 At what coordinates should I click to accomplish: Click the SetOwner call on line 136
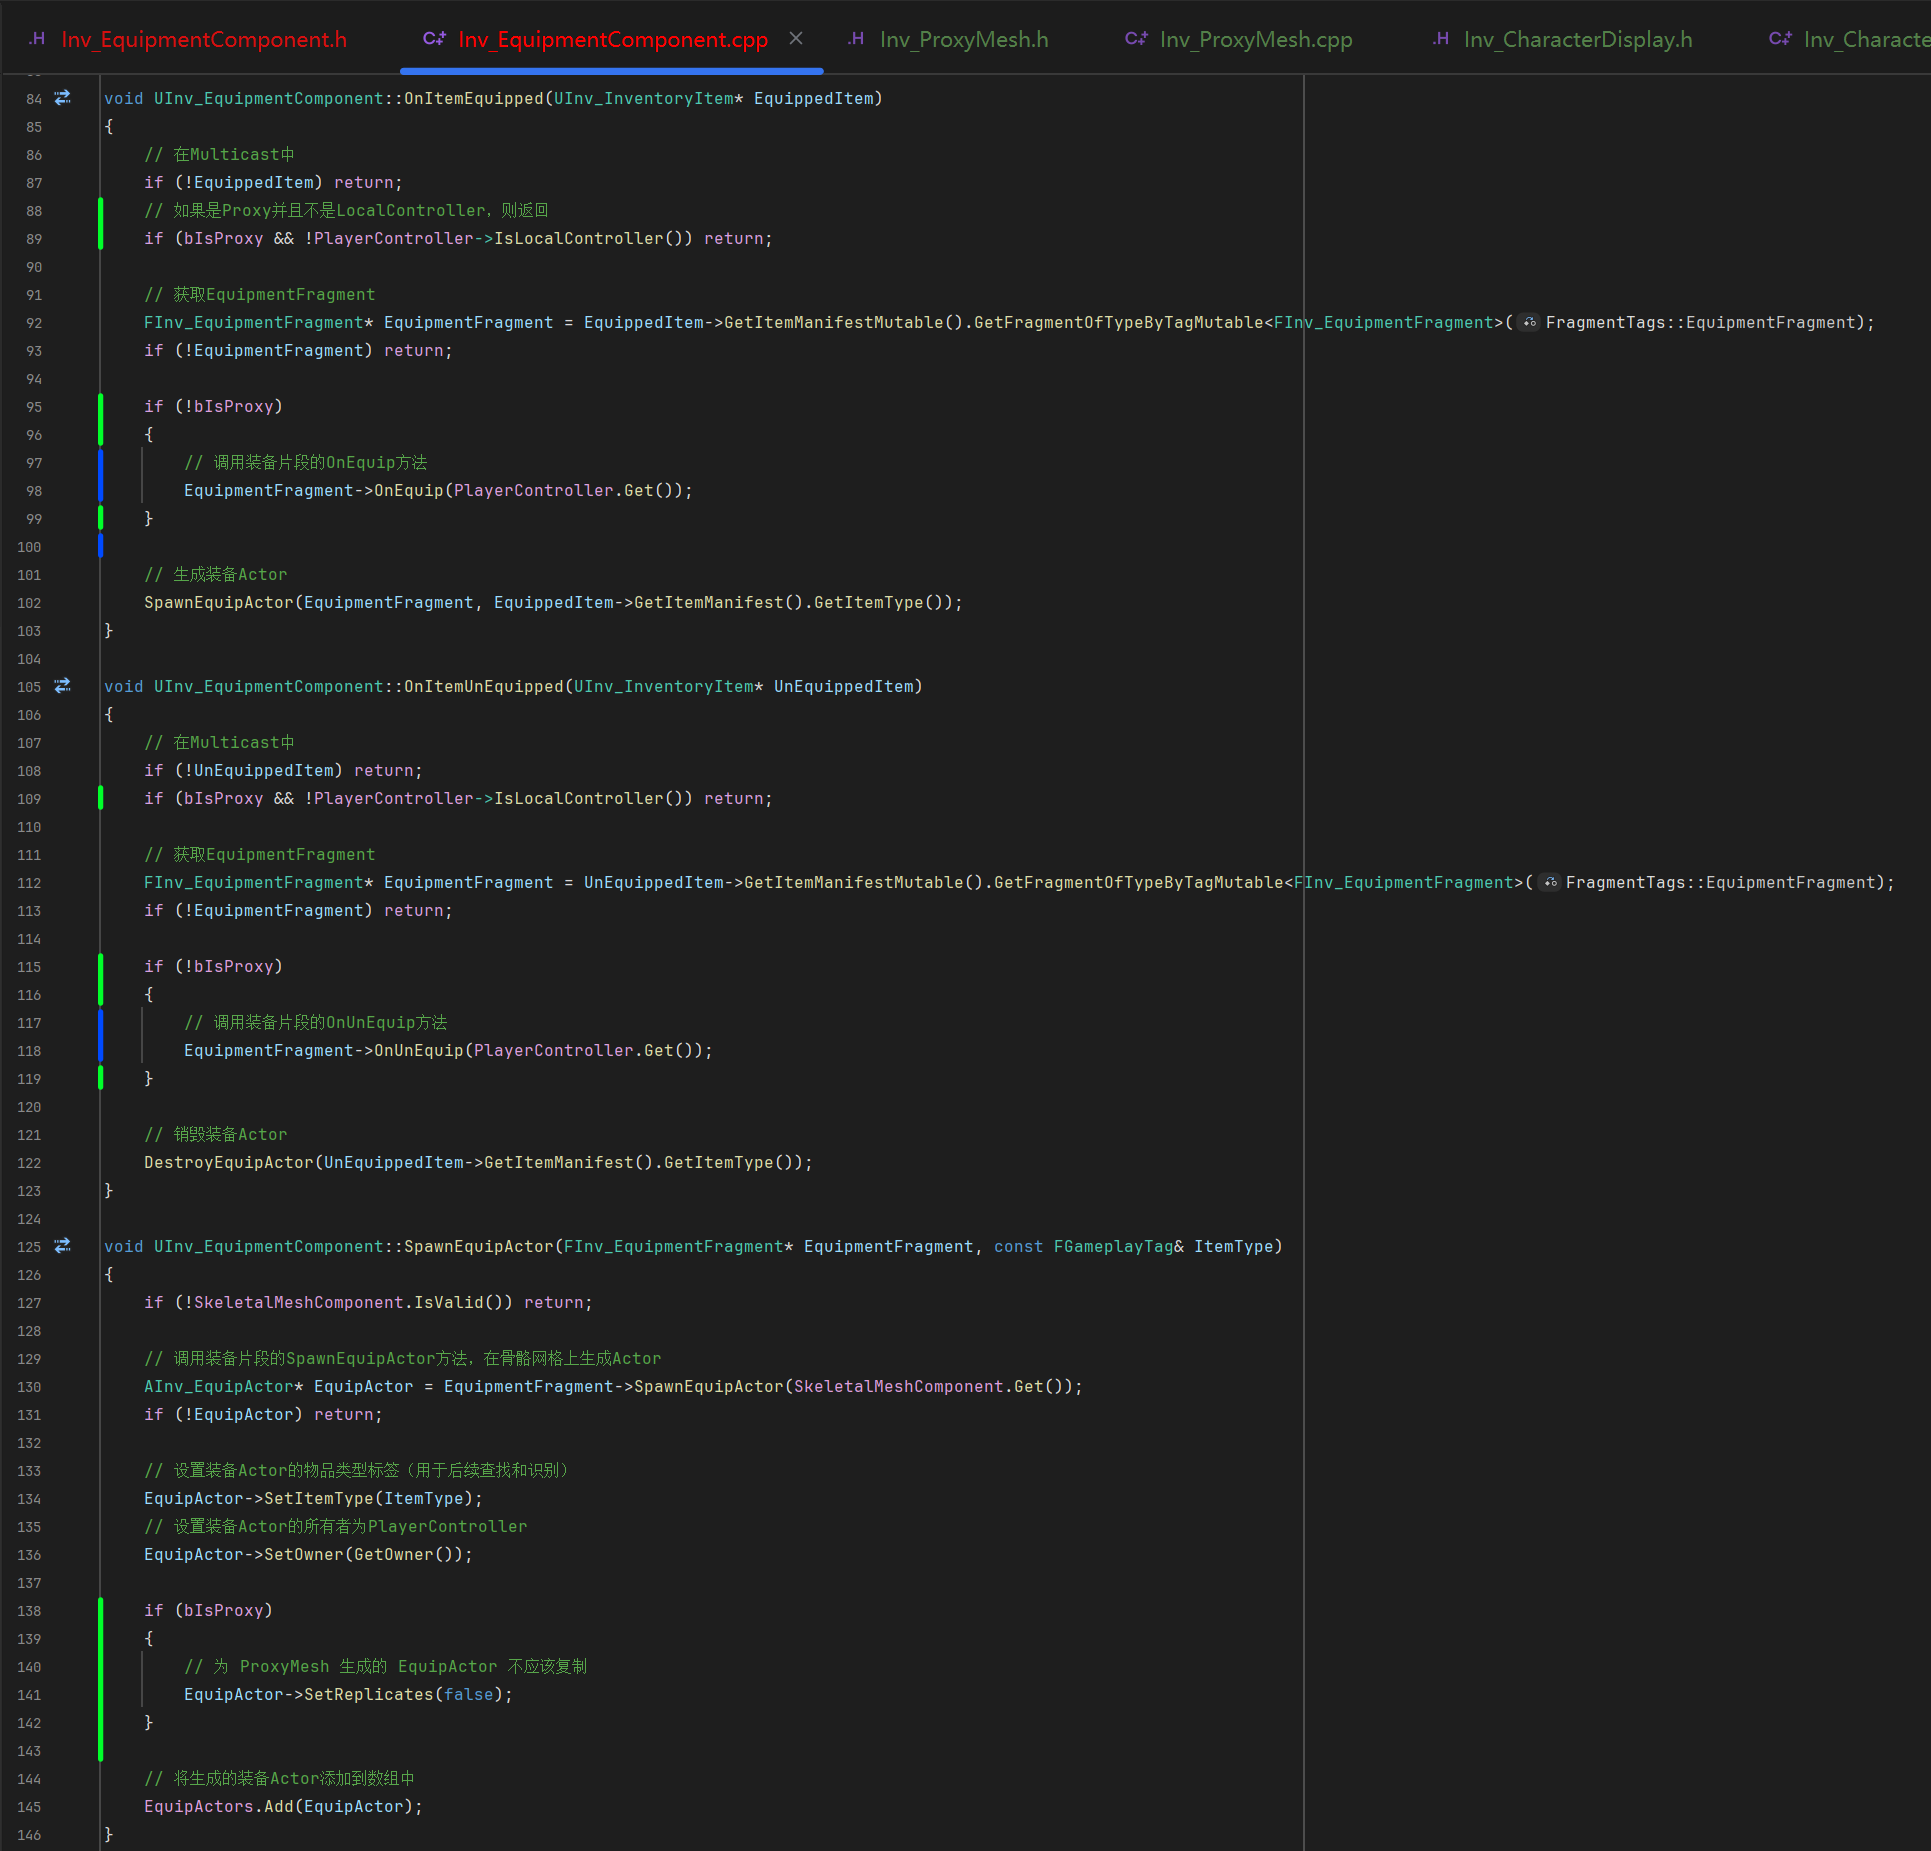tap(303, 1554)
